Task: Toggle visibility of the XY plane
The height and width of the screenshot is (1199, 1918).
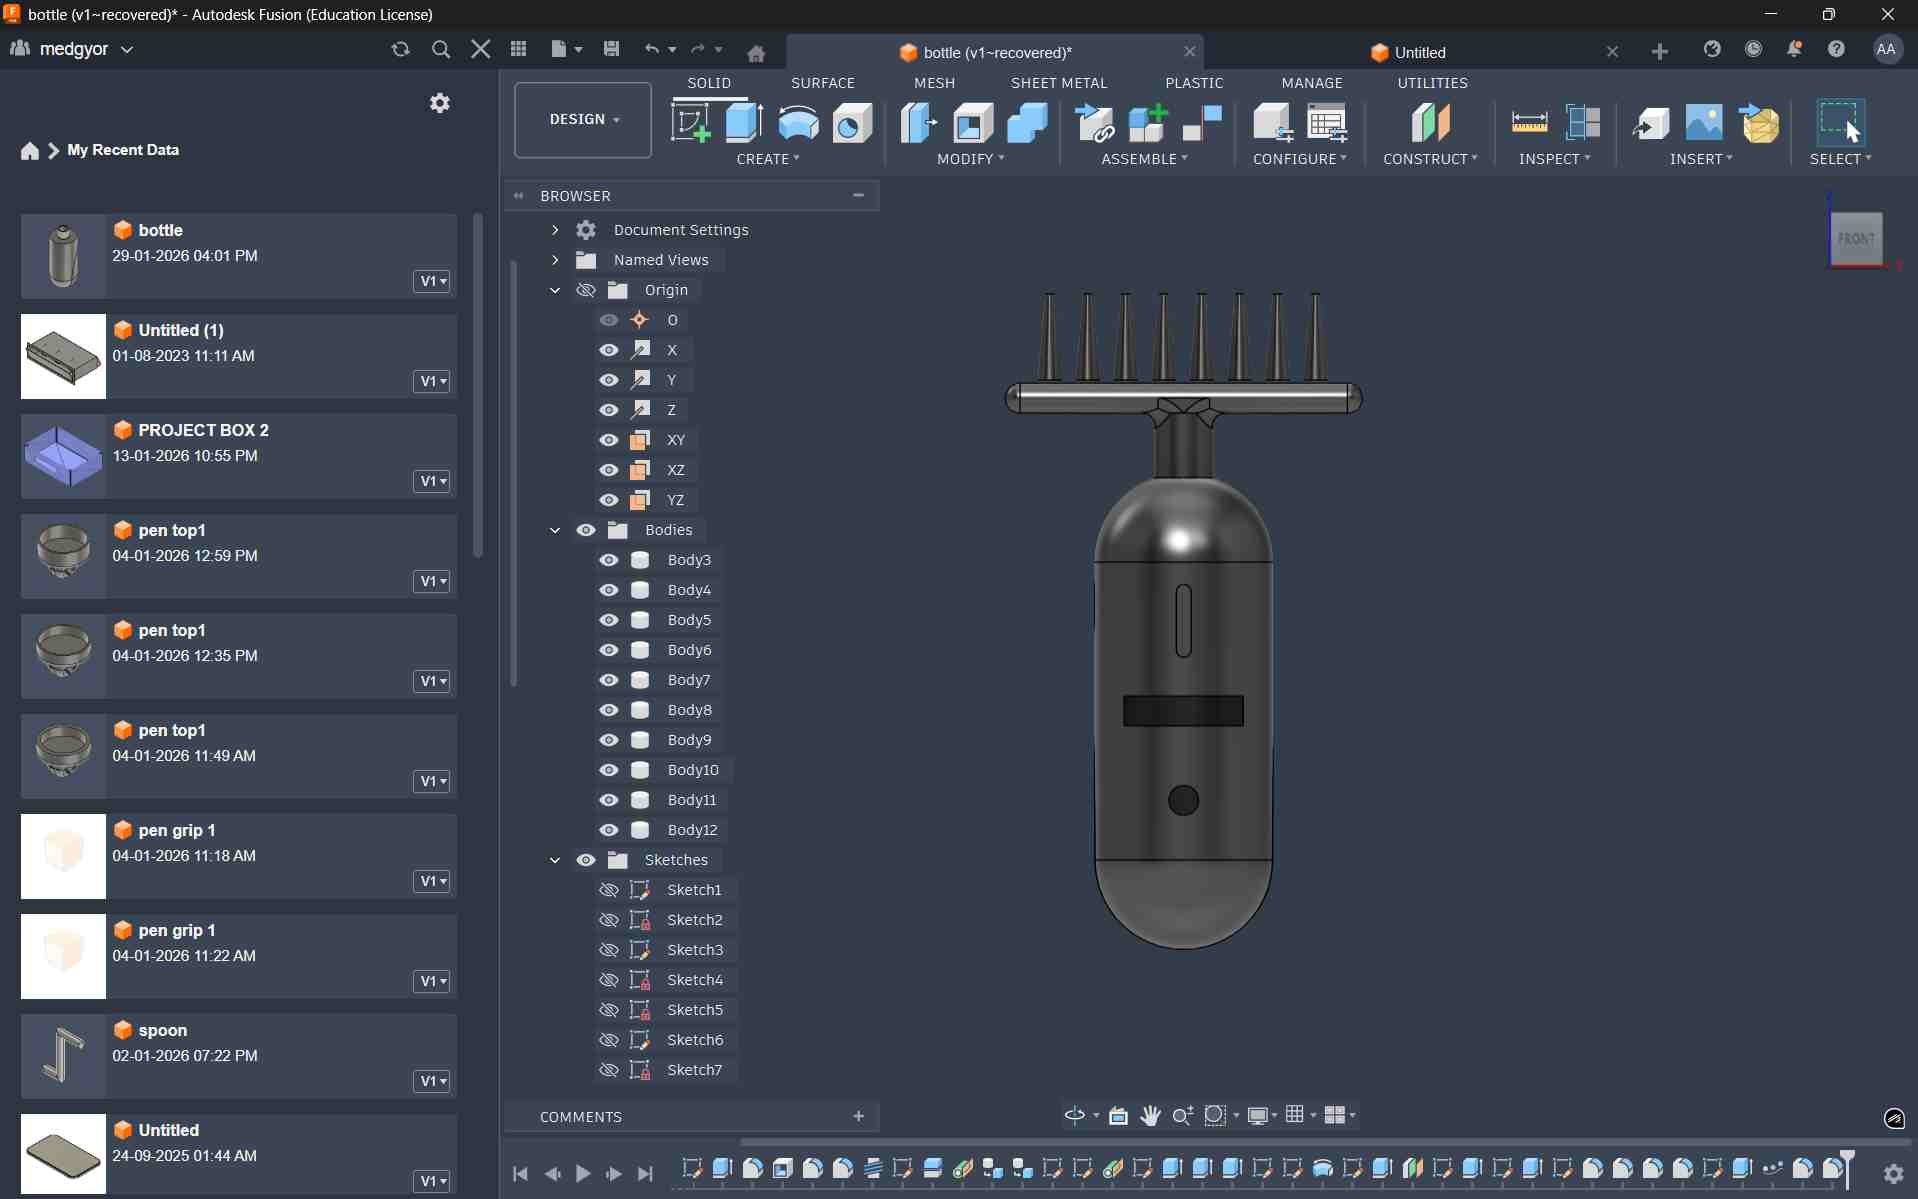Action: 608,440
